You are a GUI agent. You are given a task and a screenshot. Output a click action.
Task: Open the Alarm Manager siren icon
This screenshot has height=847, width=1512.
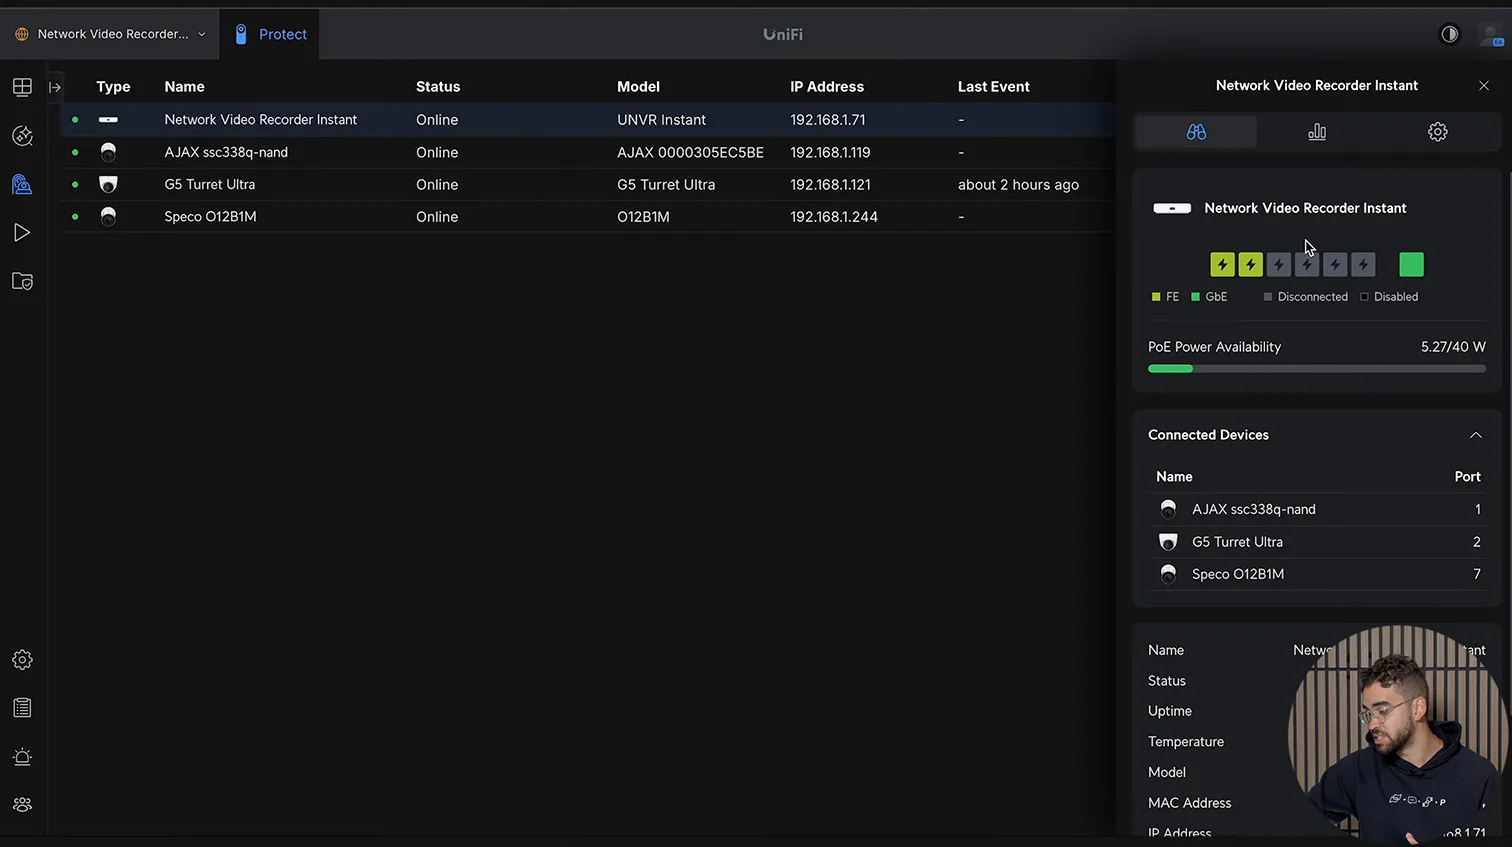click(x=22, y=757)
